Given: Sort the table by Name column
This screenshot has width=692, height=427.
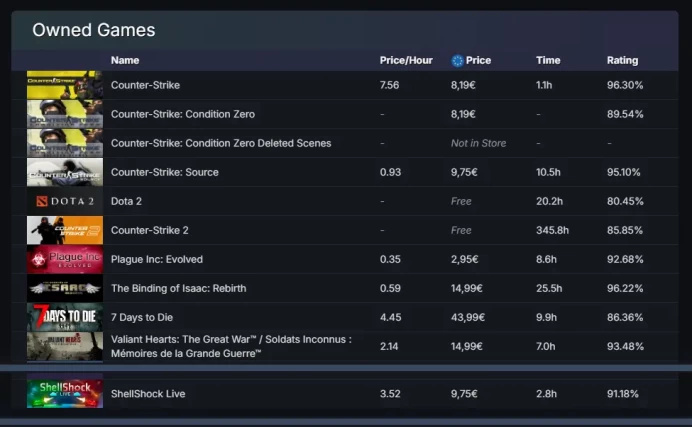Looking at the screenshot, I should (125, 60).
